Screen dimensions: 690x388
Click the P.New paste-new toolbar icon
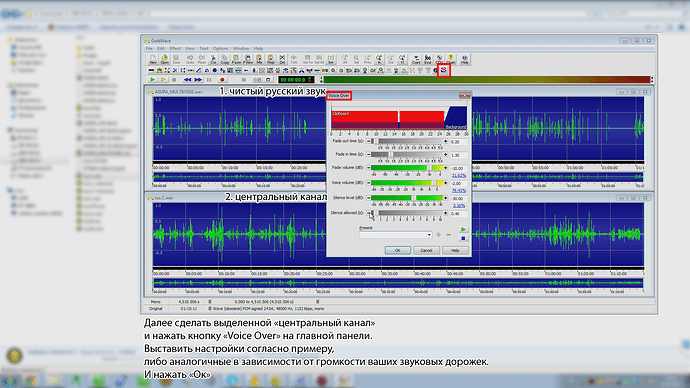coord(248,59)
